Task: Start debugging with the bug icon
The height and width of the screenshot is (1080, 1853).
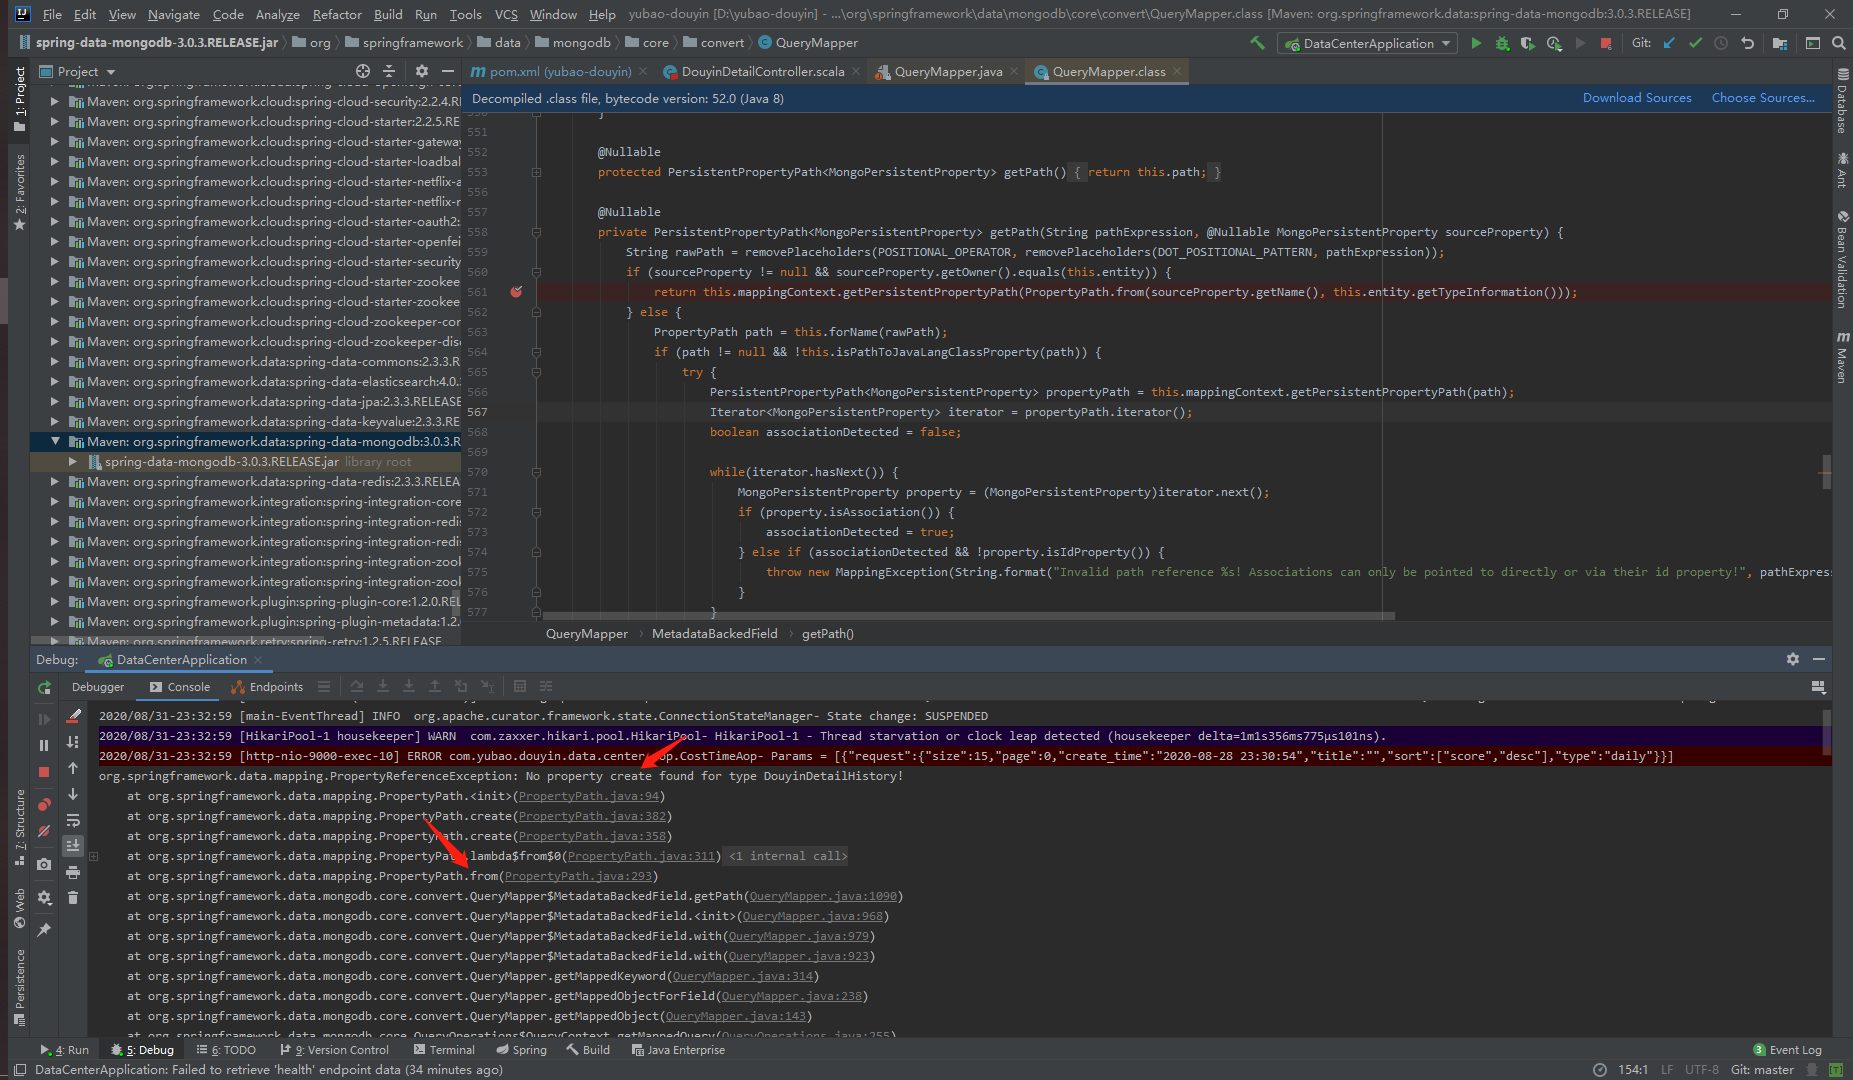Action: pos(1502,43)
